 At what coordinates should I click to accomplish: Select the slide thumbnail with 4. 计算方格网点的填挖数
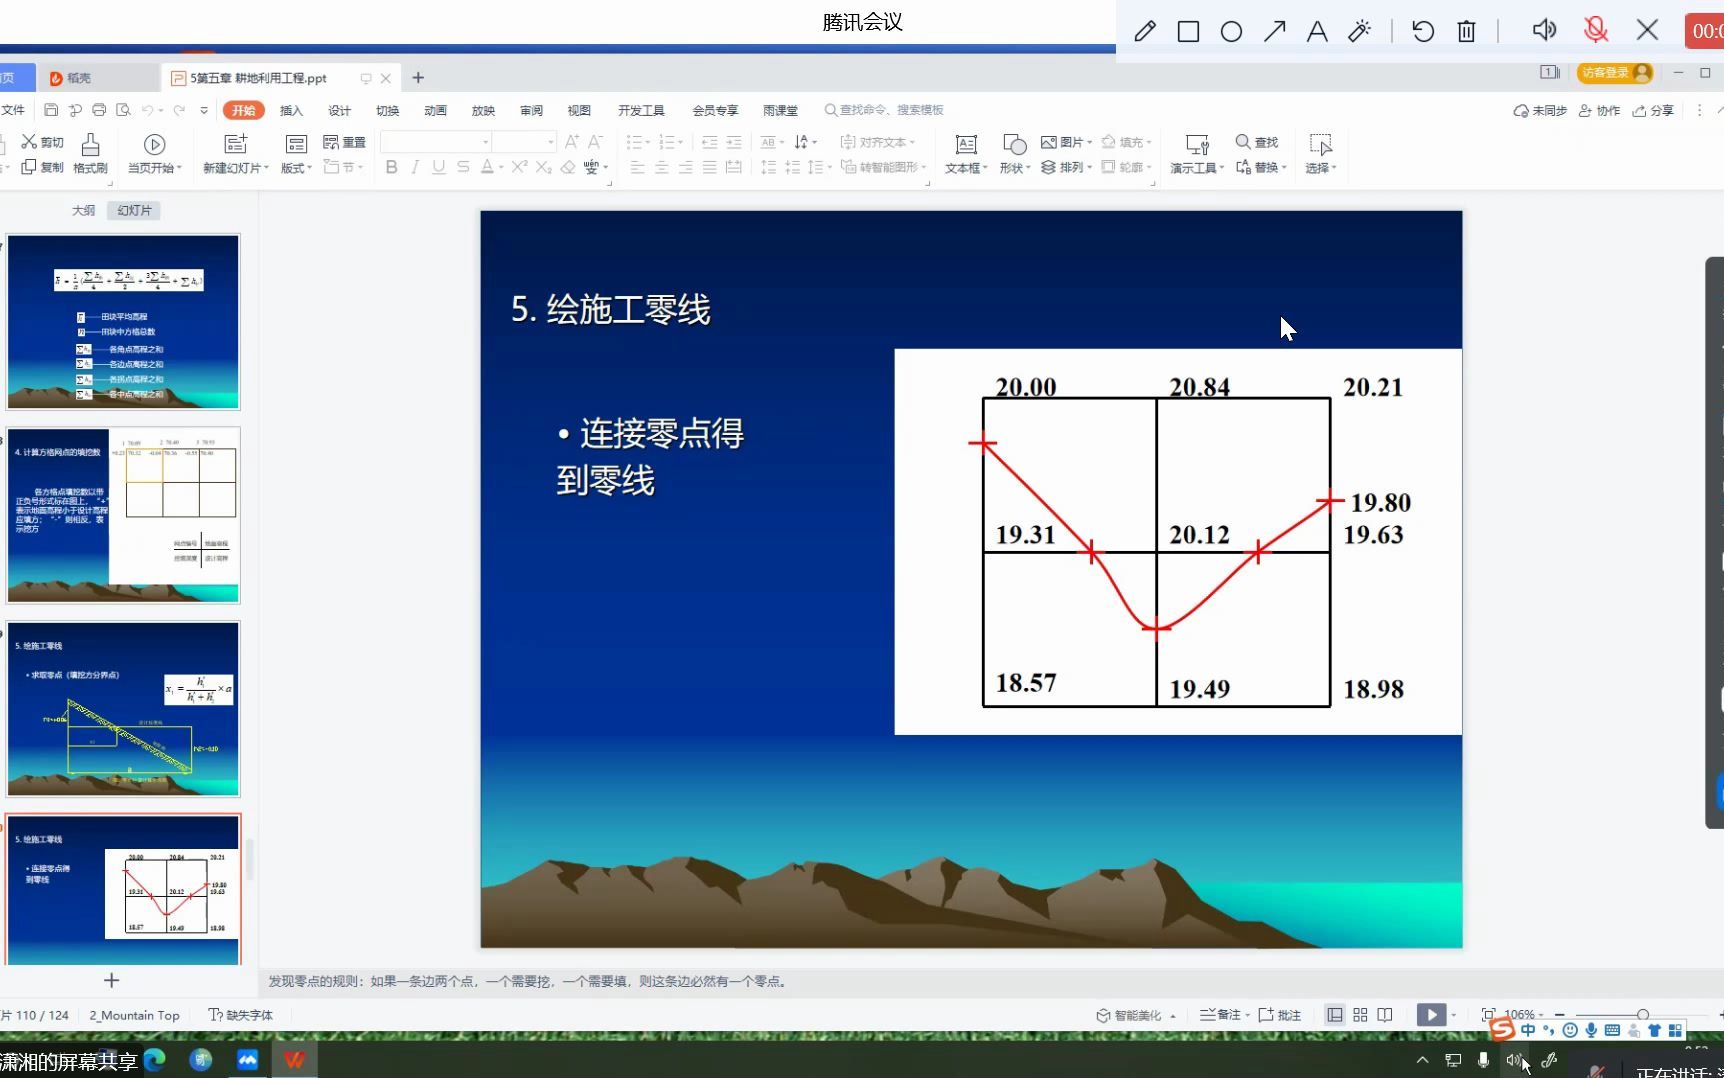pyautogui.click(x=123, y=515)
